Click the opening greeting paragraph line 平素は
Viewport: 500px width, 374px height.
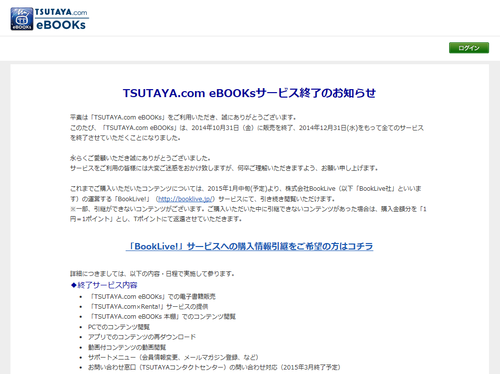(x=183, y=117)
